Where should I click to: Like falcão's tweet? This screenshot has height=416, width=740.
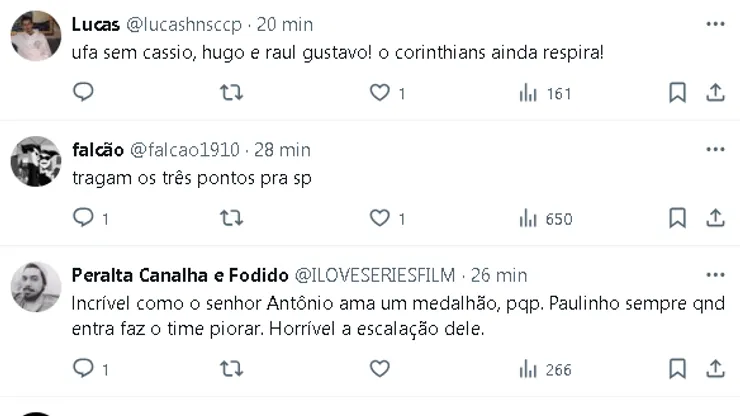coord(380,218)
